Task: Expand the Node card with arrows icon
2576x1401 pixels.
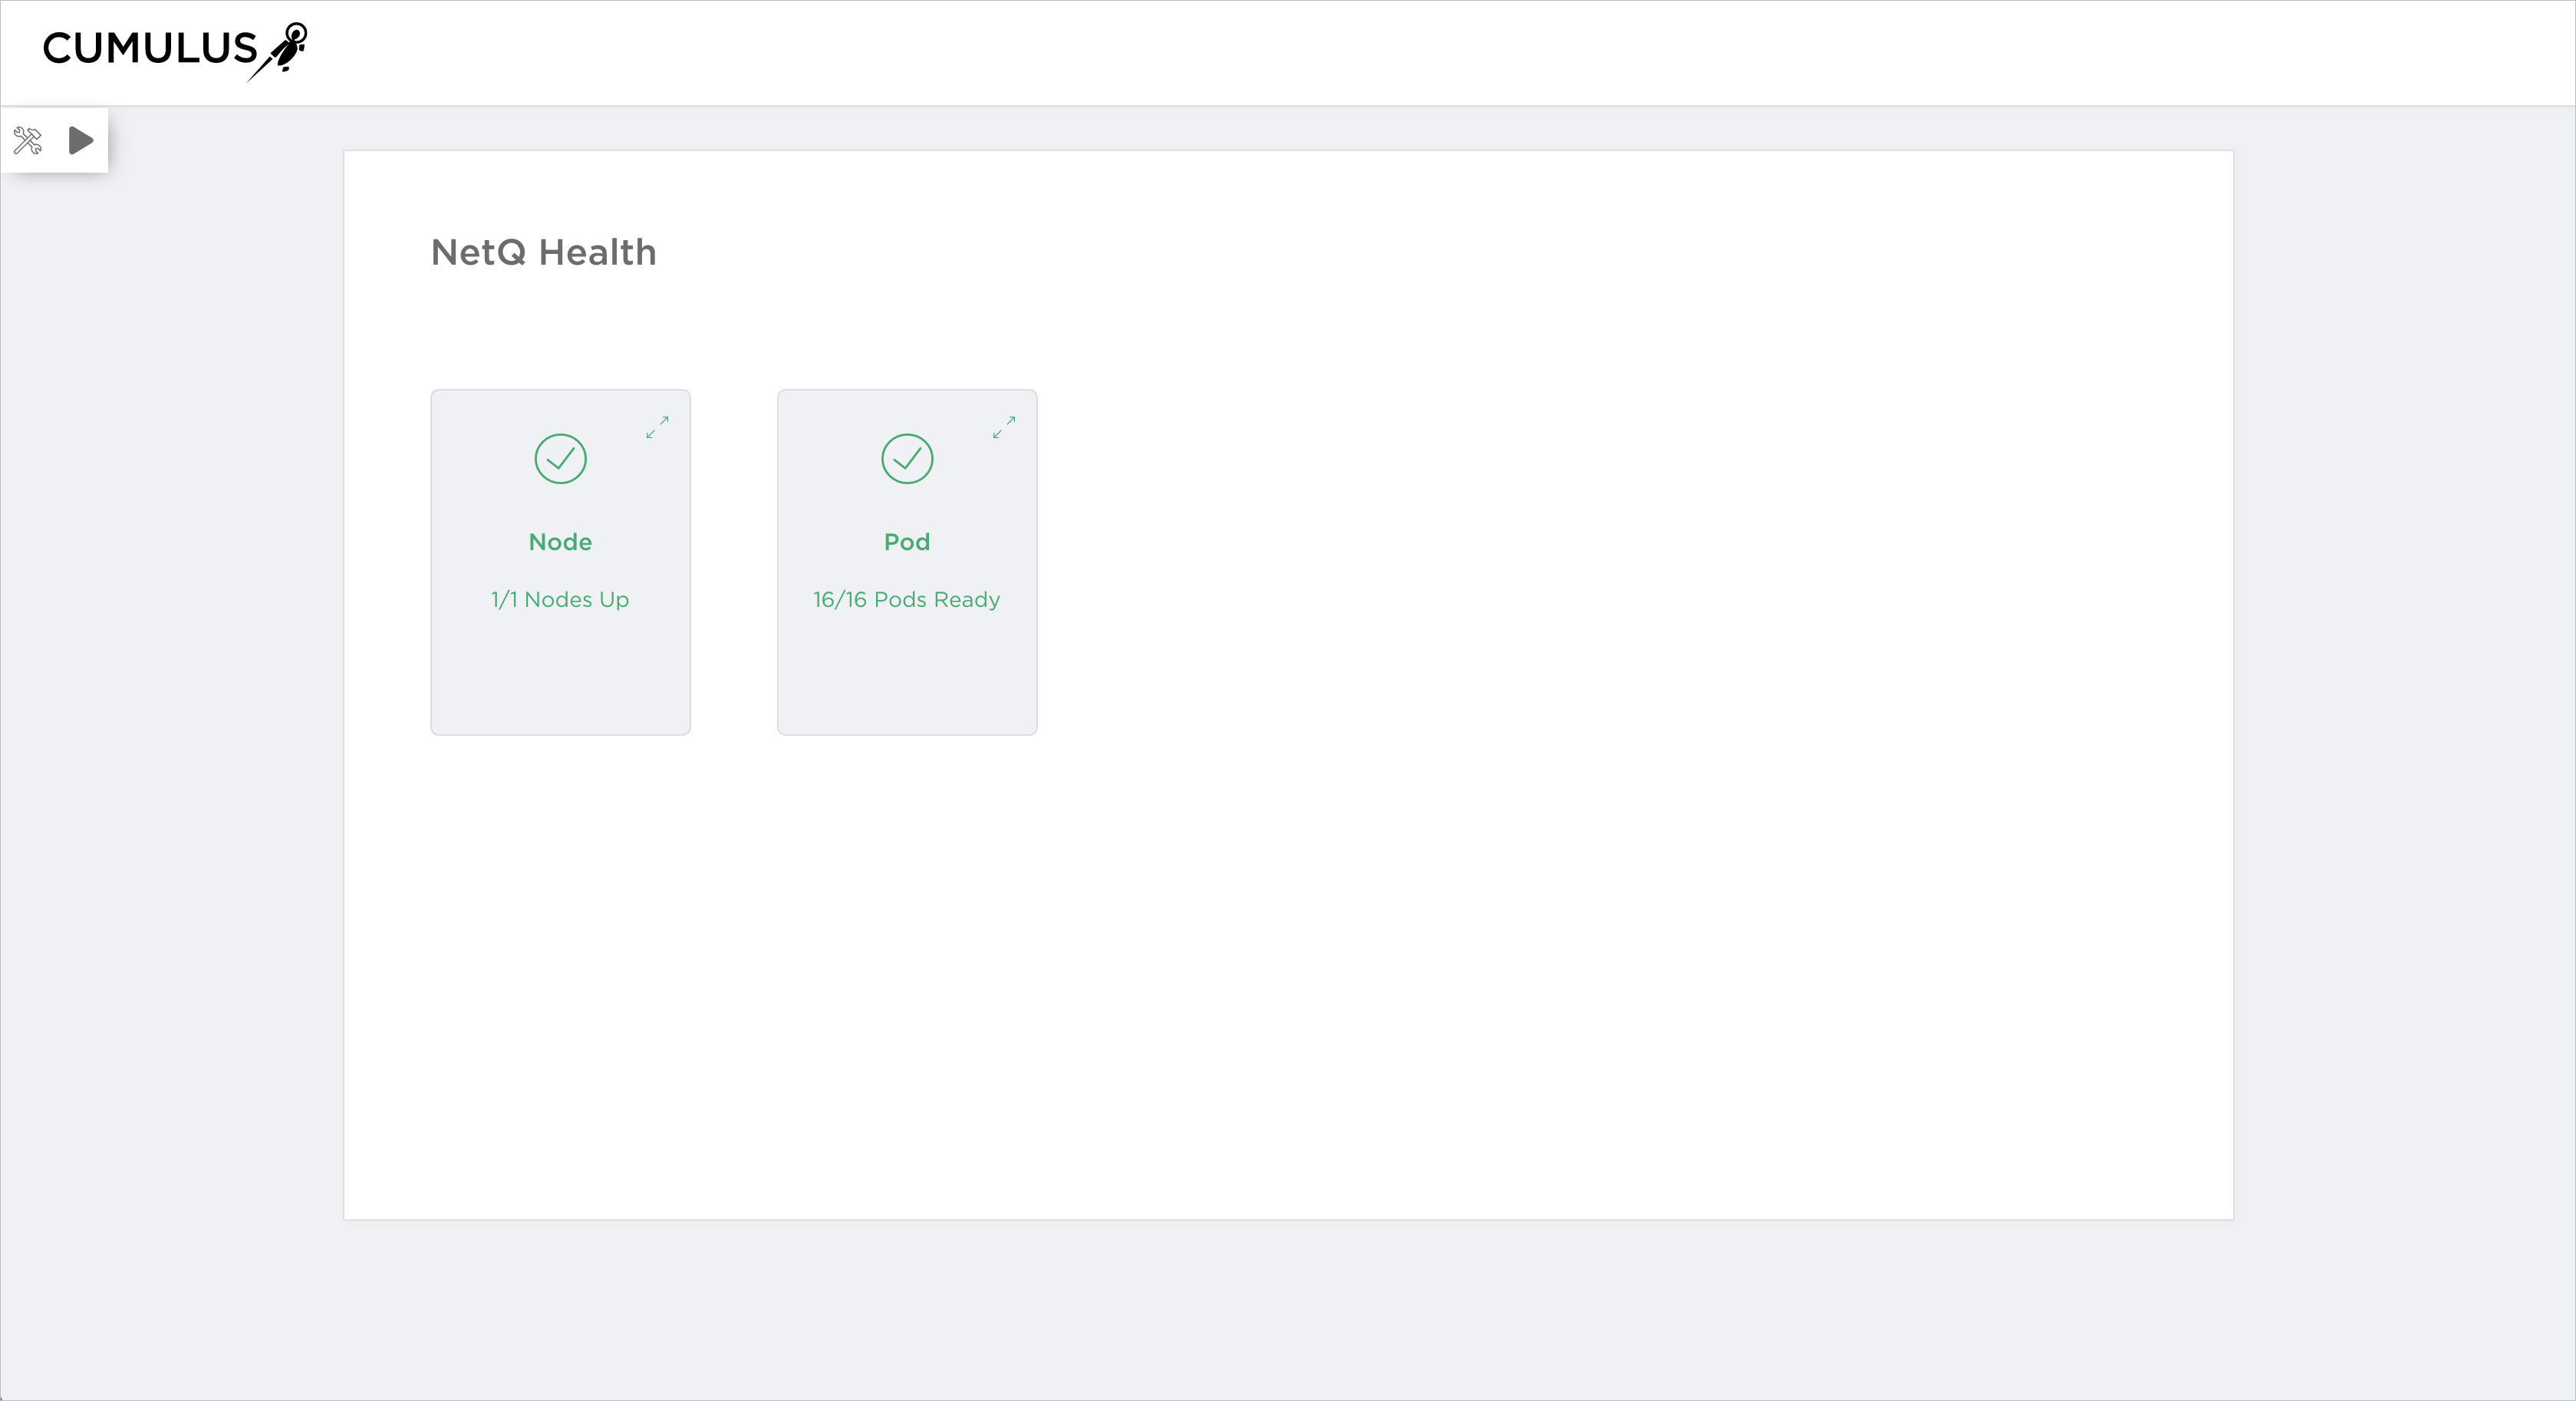Action: tap(657, 427)
